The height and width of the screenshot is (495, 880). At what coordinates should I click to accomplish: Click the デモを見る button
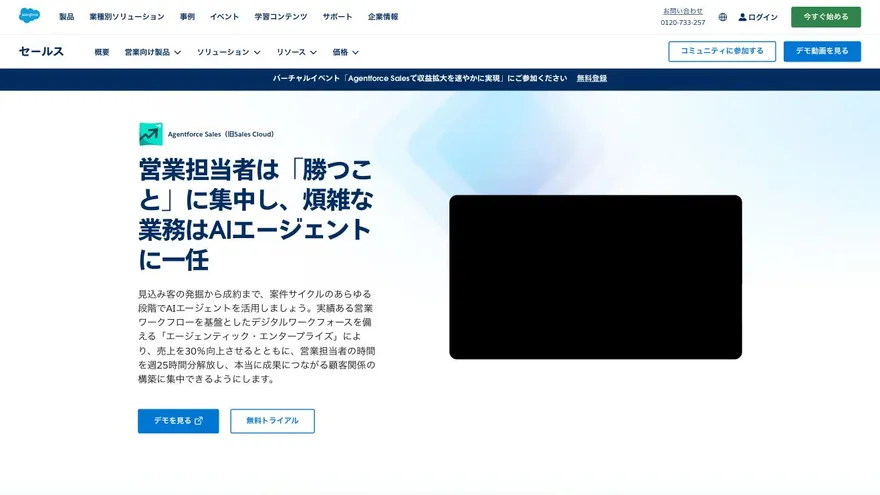(x=178, y=421)
